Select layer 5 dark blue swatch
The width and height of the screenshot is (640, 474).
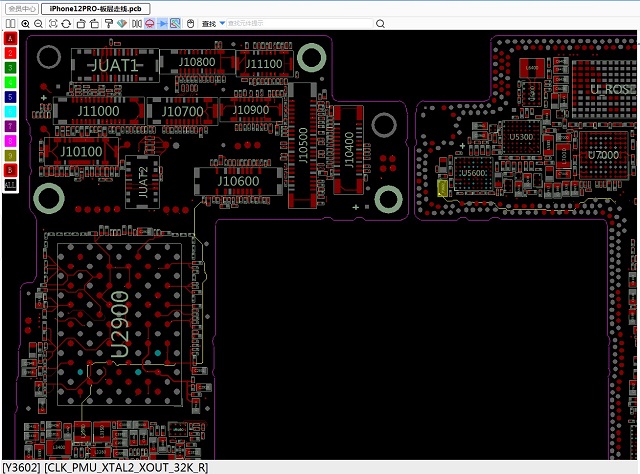click(10, 97)
